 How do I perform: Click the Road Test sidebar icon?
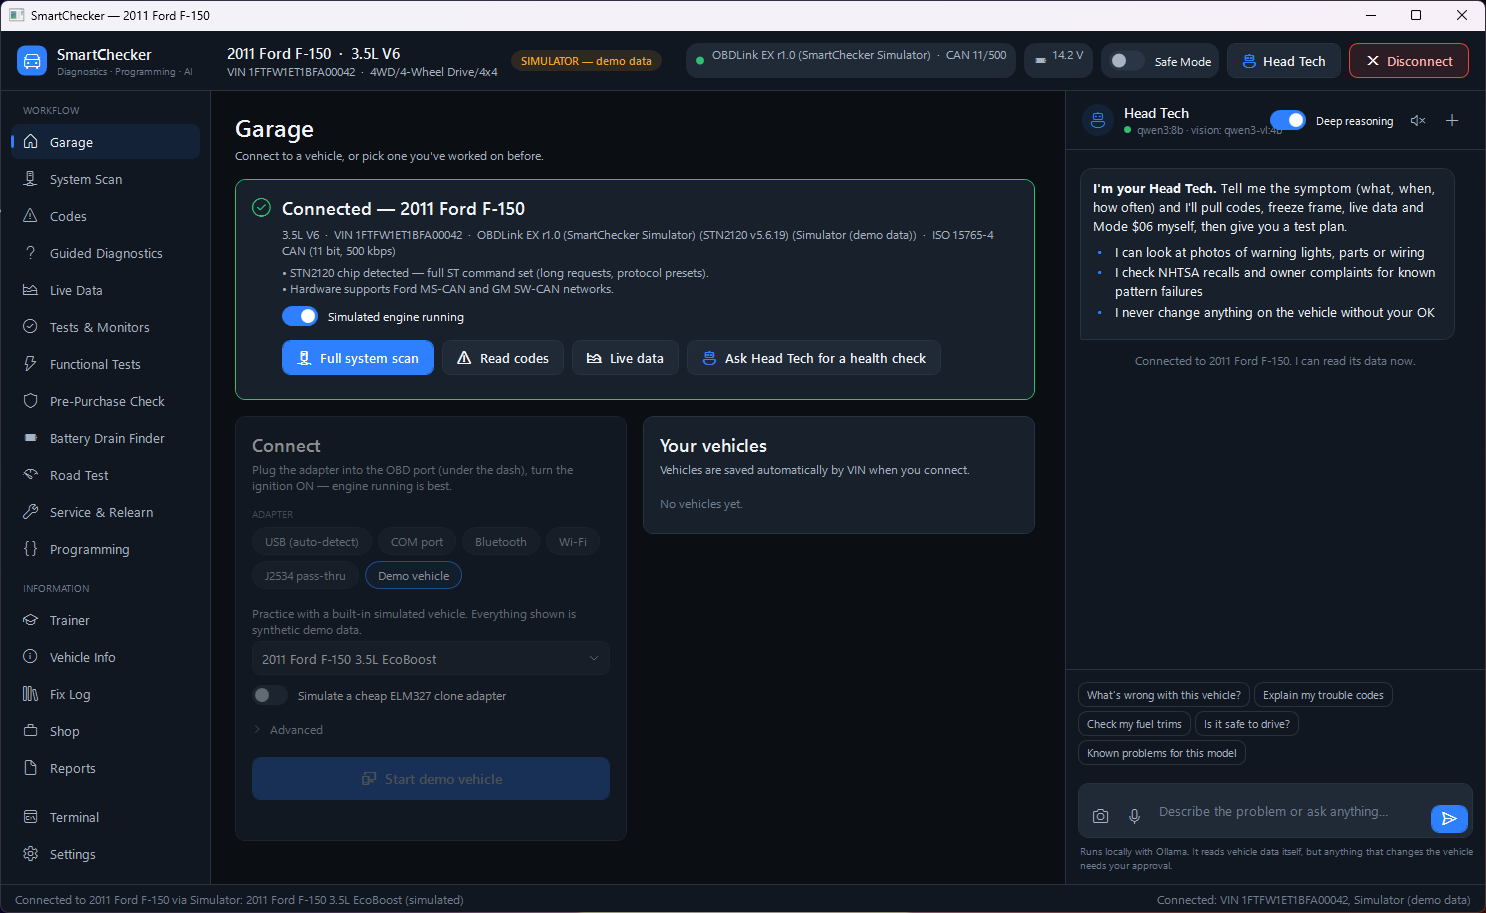click(x=30, y=475)
